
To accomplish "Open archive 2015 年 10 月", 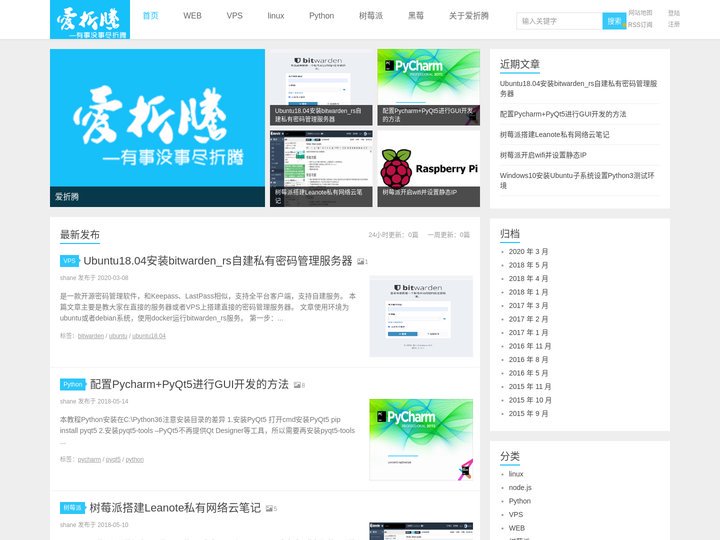I will (x=530, y=400).
